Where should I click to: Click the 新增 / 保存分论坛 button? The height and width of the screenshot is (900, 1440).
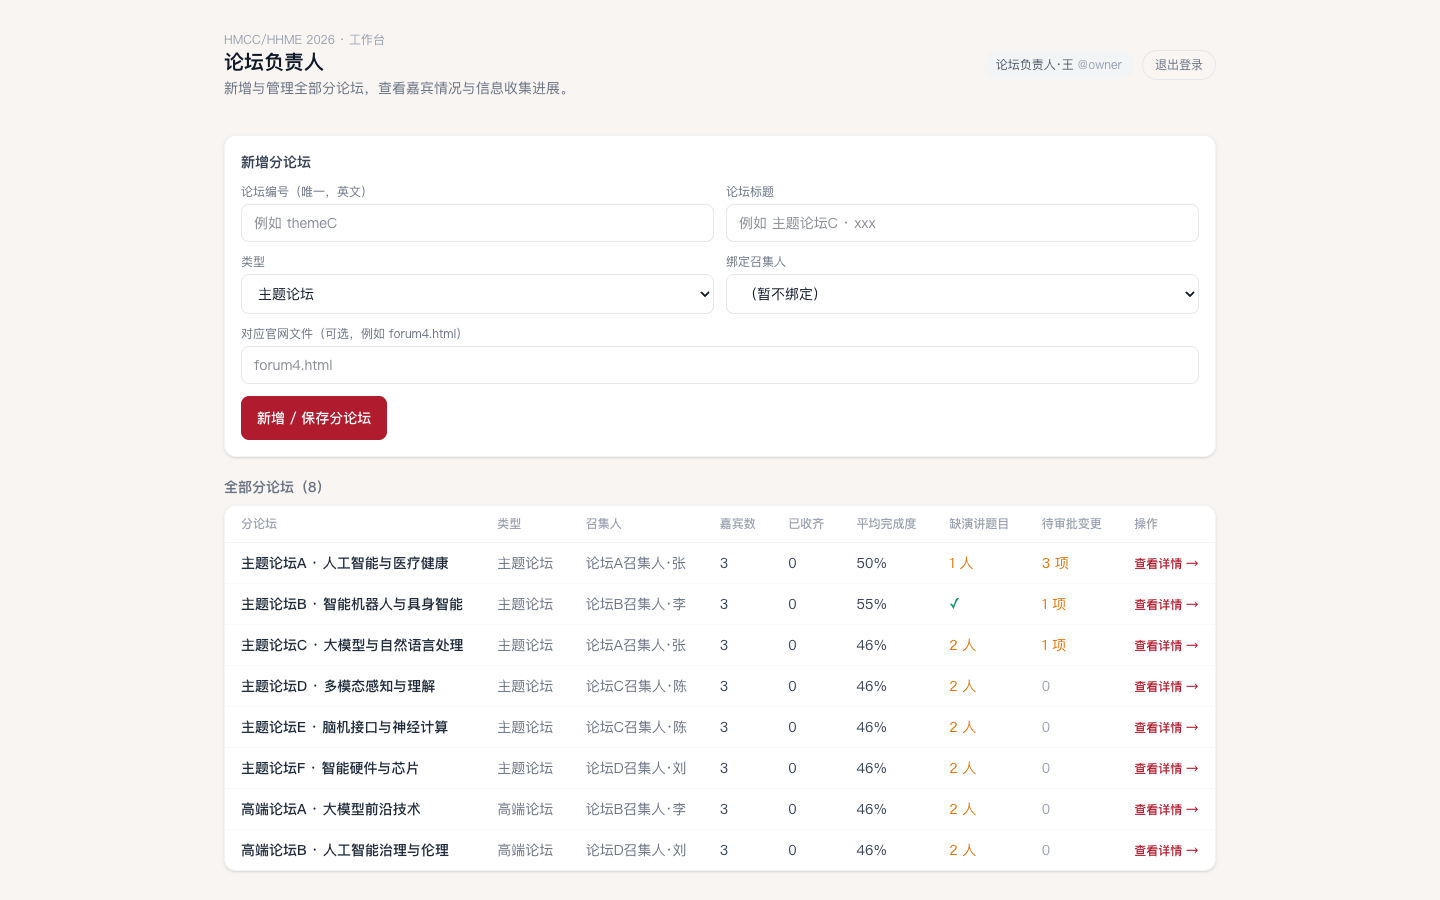click(x=314, y=418)
